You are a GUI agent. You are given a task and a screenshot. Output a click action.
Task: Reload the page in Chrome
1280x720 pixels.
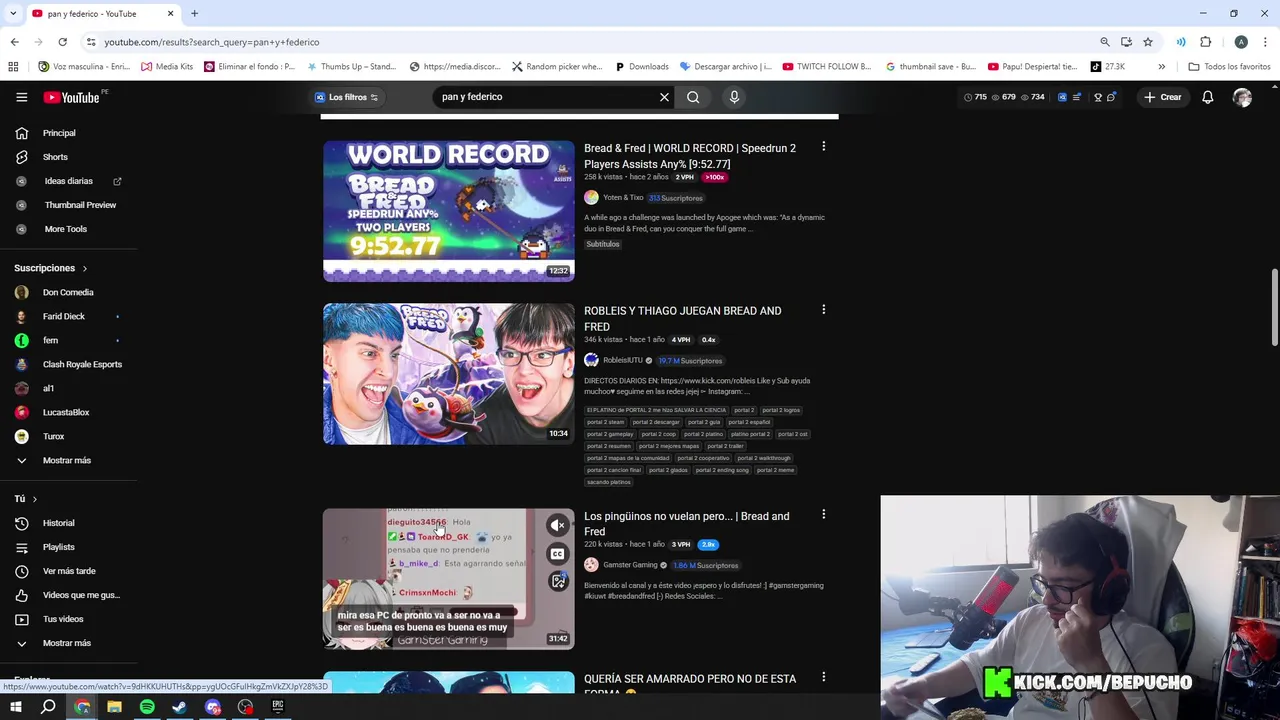(62, 42)
